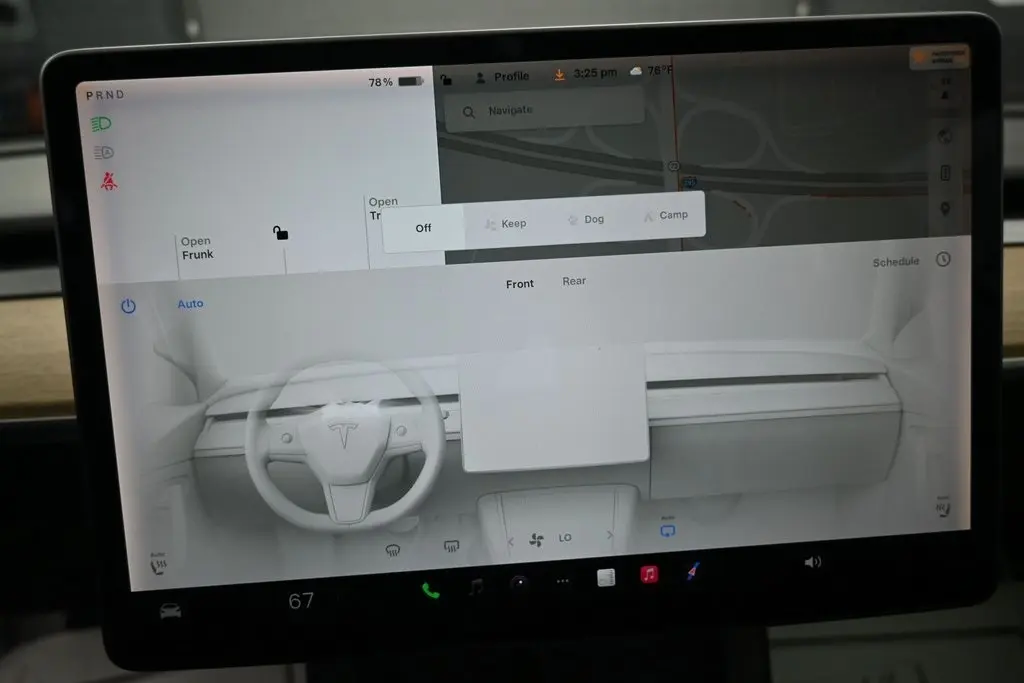Tap the download update icon

pos(558,75)
